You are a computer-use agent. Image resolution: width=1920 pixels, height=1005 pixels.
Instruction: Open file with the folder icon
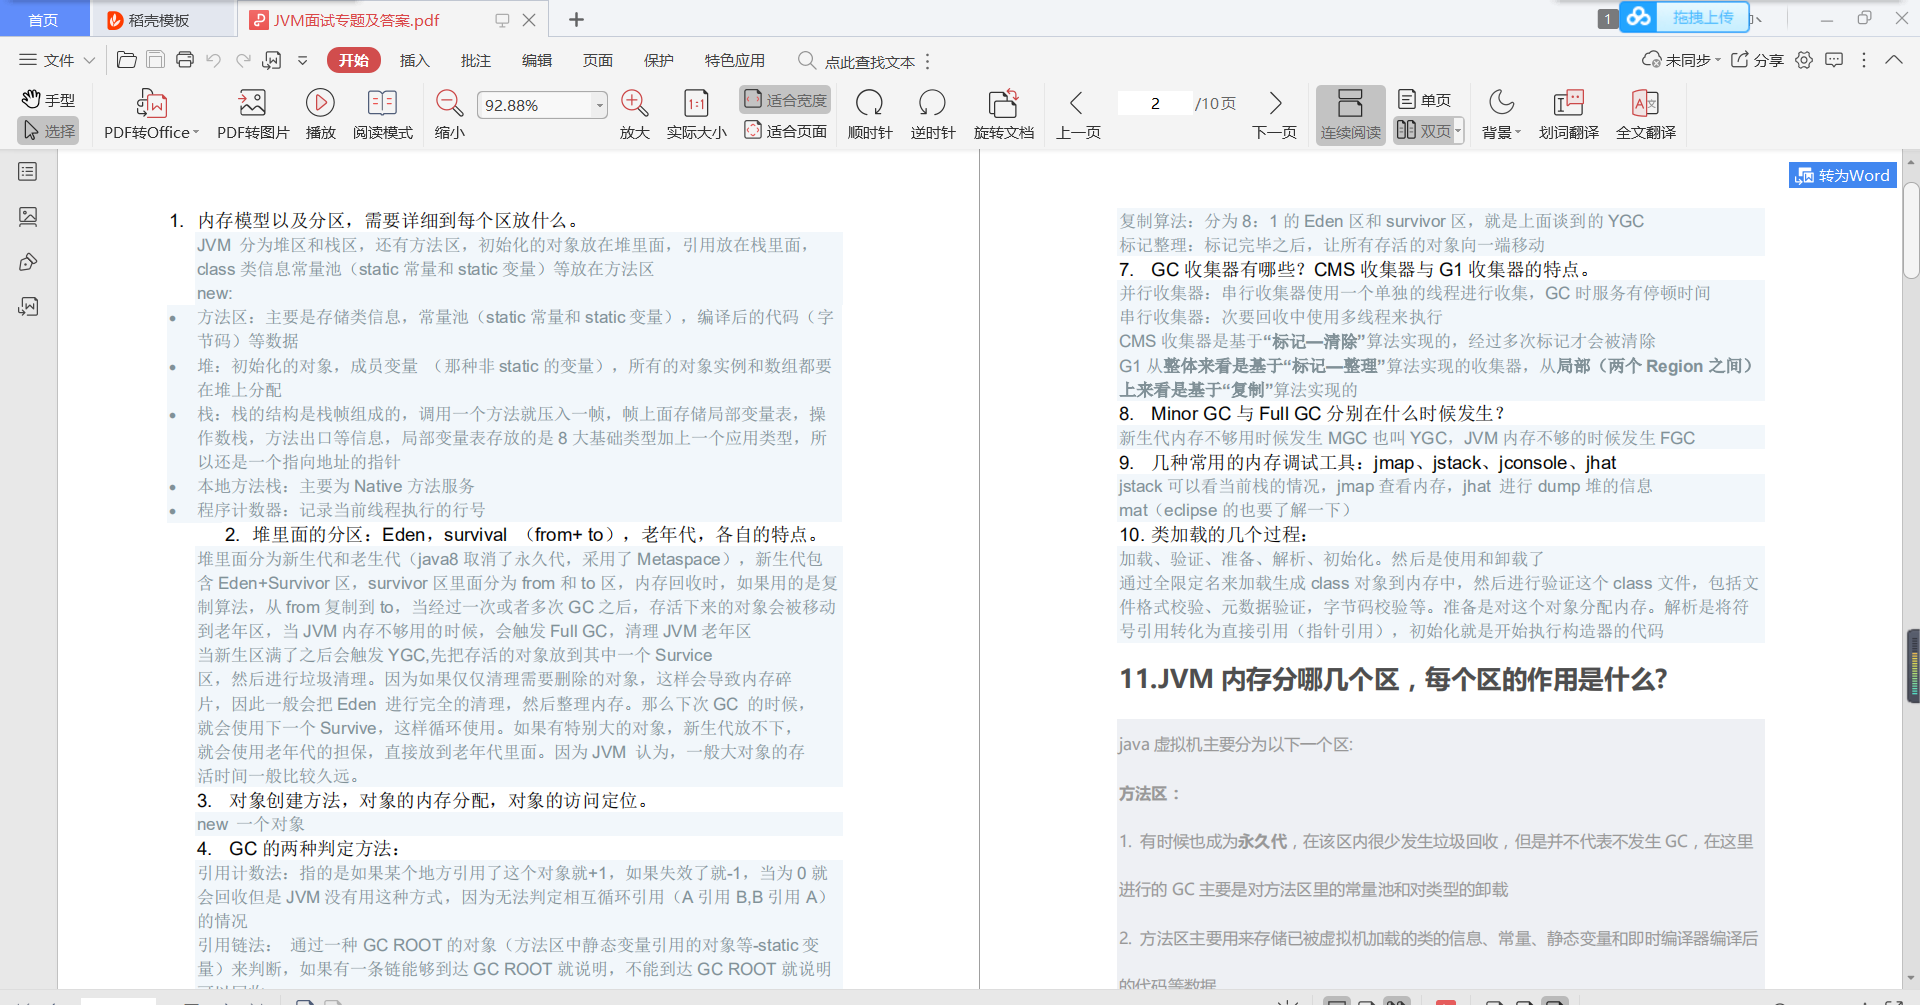pos(126,60)
